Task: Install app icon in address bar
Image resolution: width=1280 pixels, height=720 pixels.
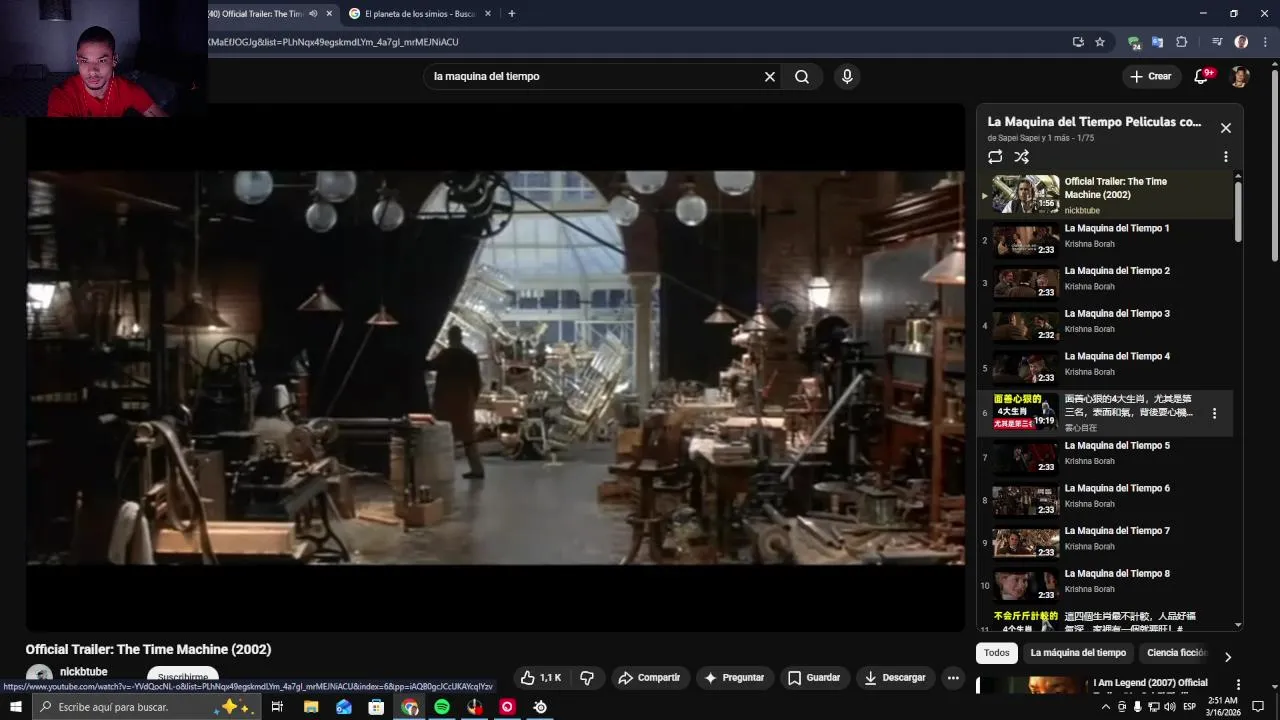Action: coord(1078,42)
